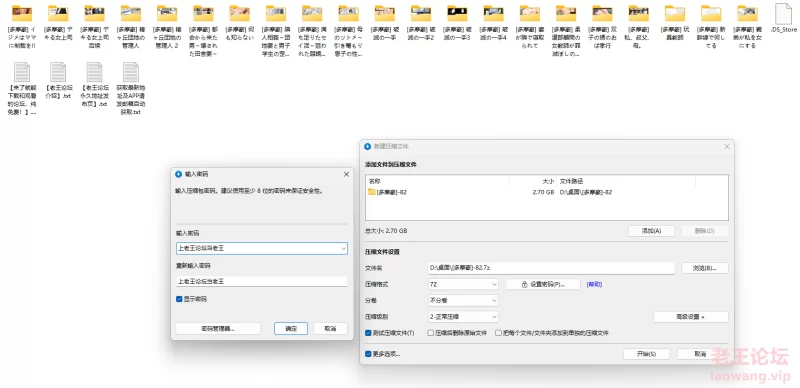Toggle the 测试压缩文件(T) checkbox

point(368,333)
